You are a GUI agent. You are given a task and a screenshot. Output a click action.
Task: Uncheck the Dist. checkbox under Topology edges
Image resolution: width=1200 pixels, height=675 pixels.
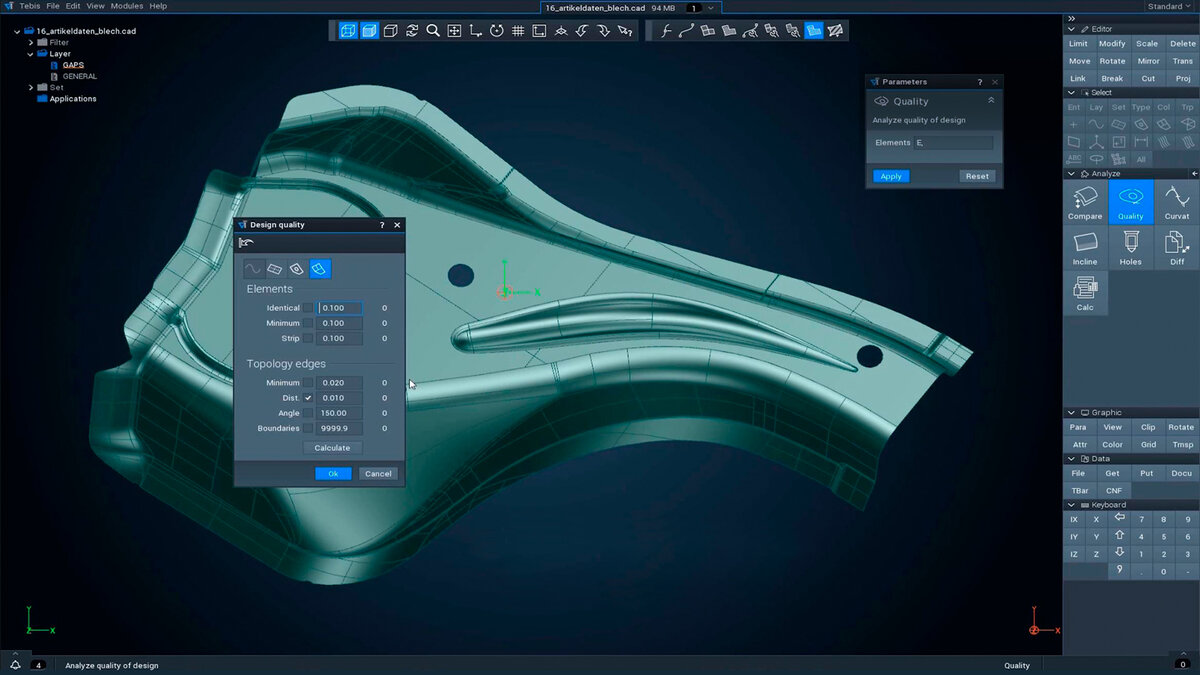(x=308, y=398)
